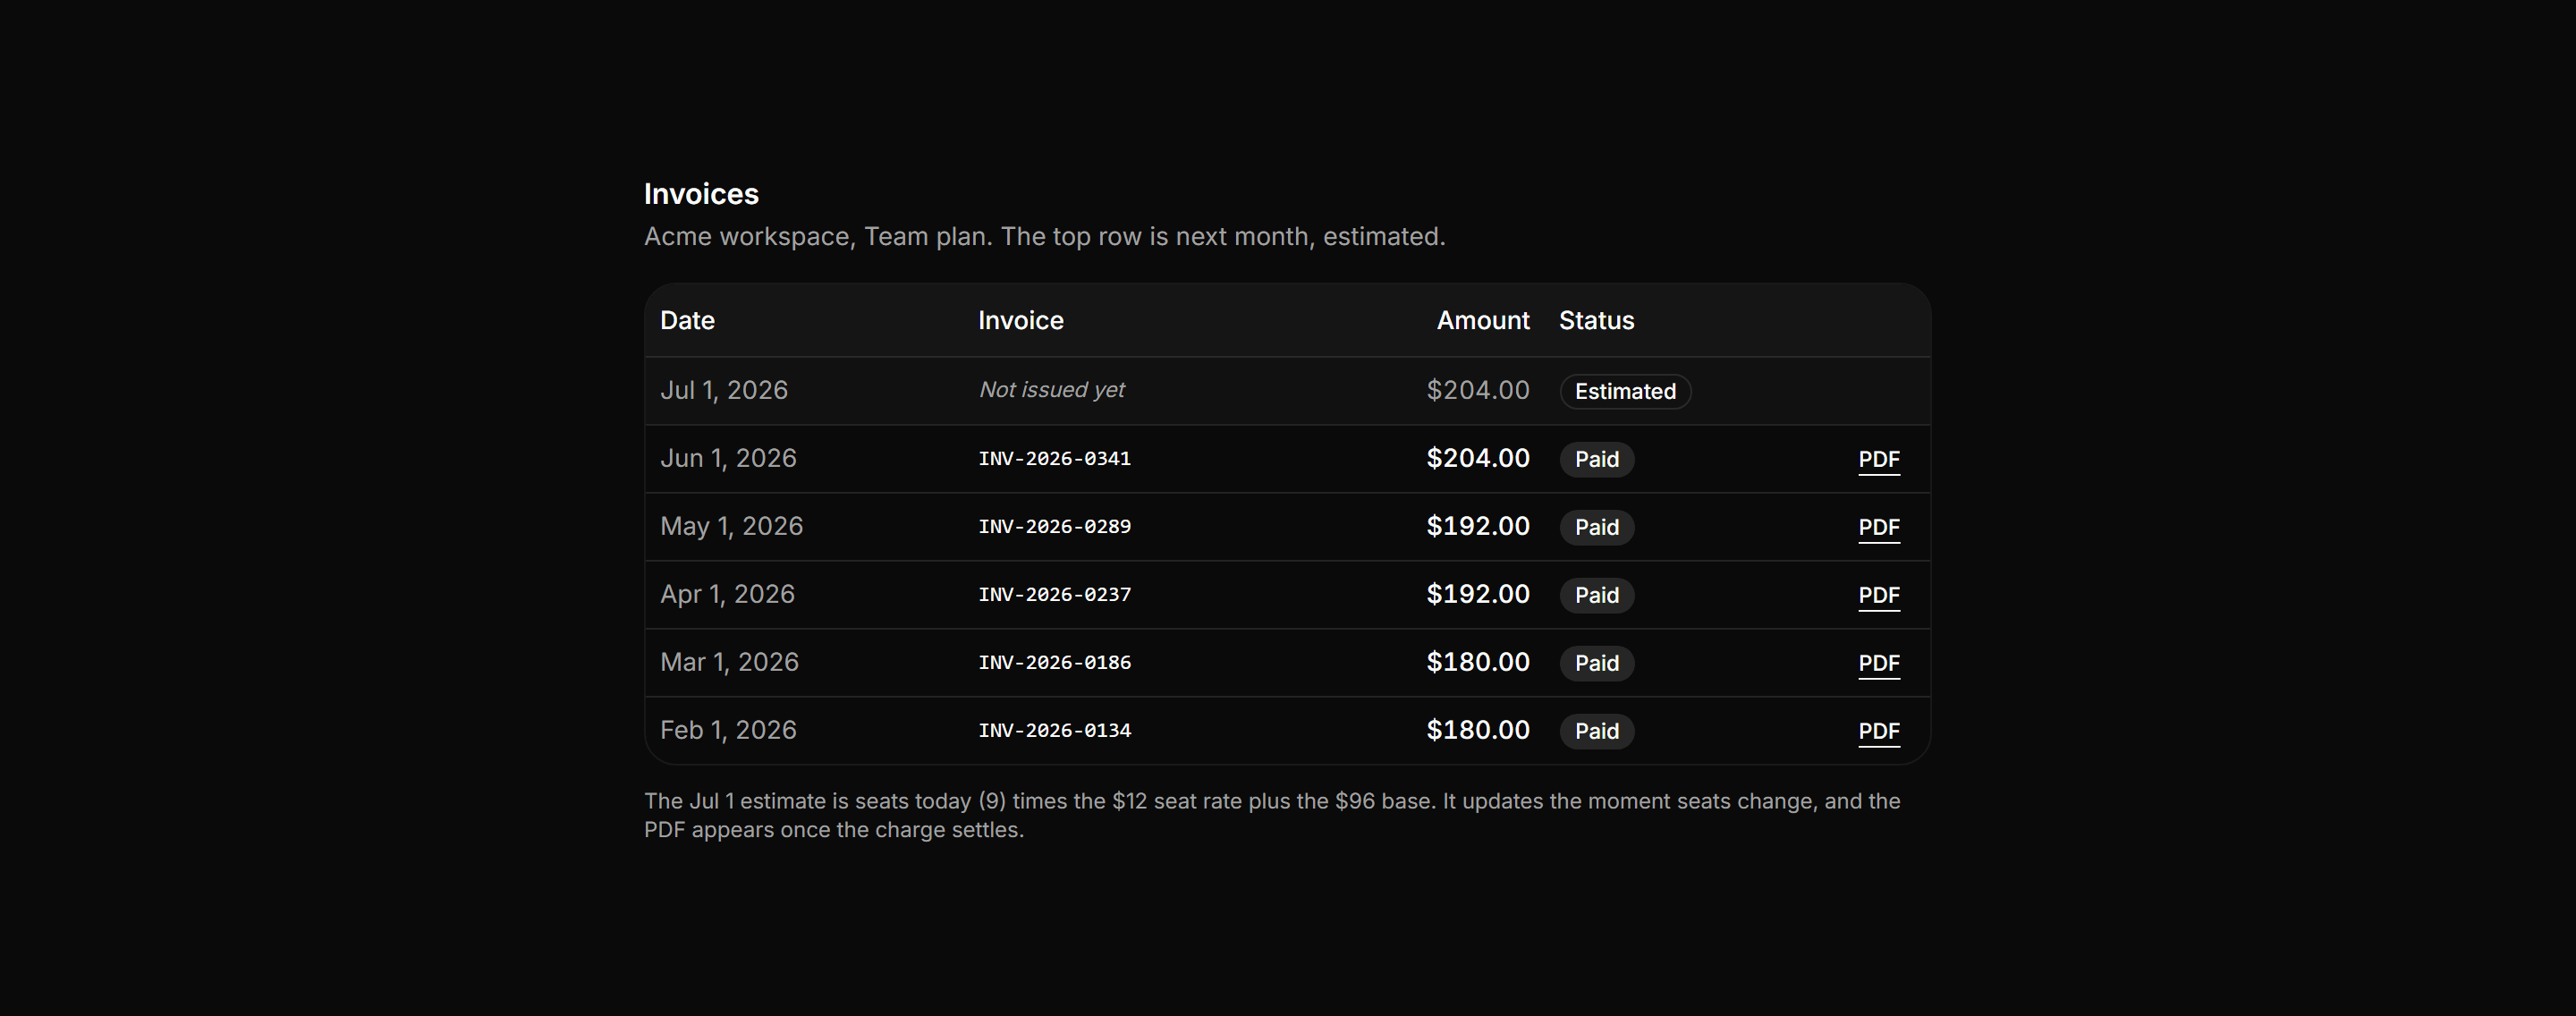Click the Status column header

[x=1596, y=320]
